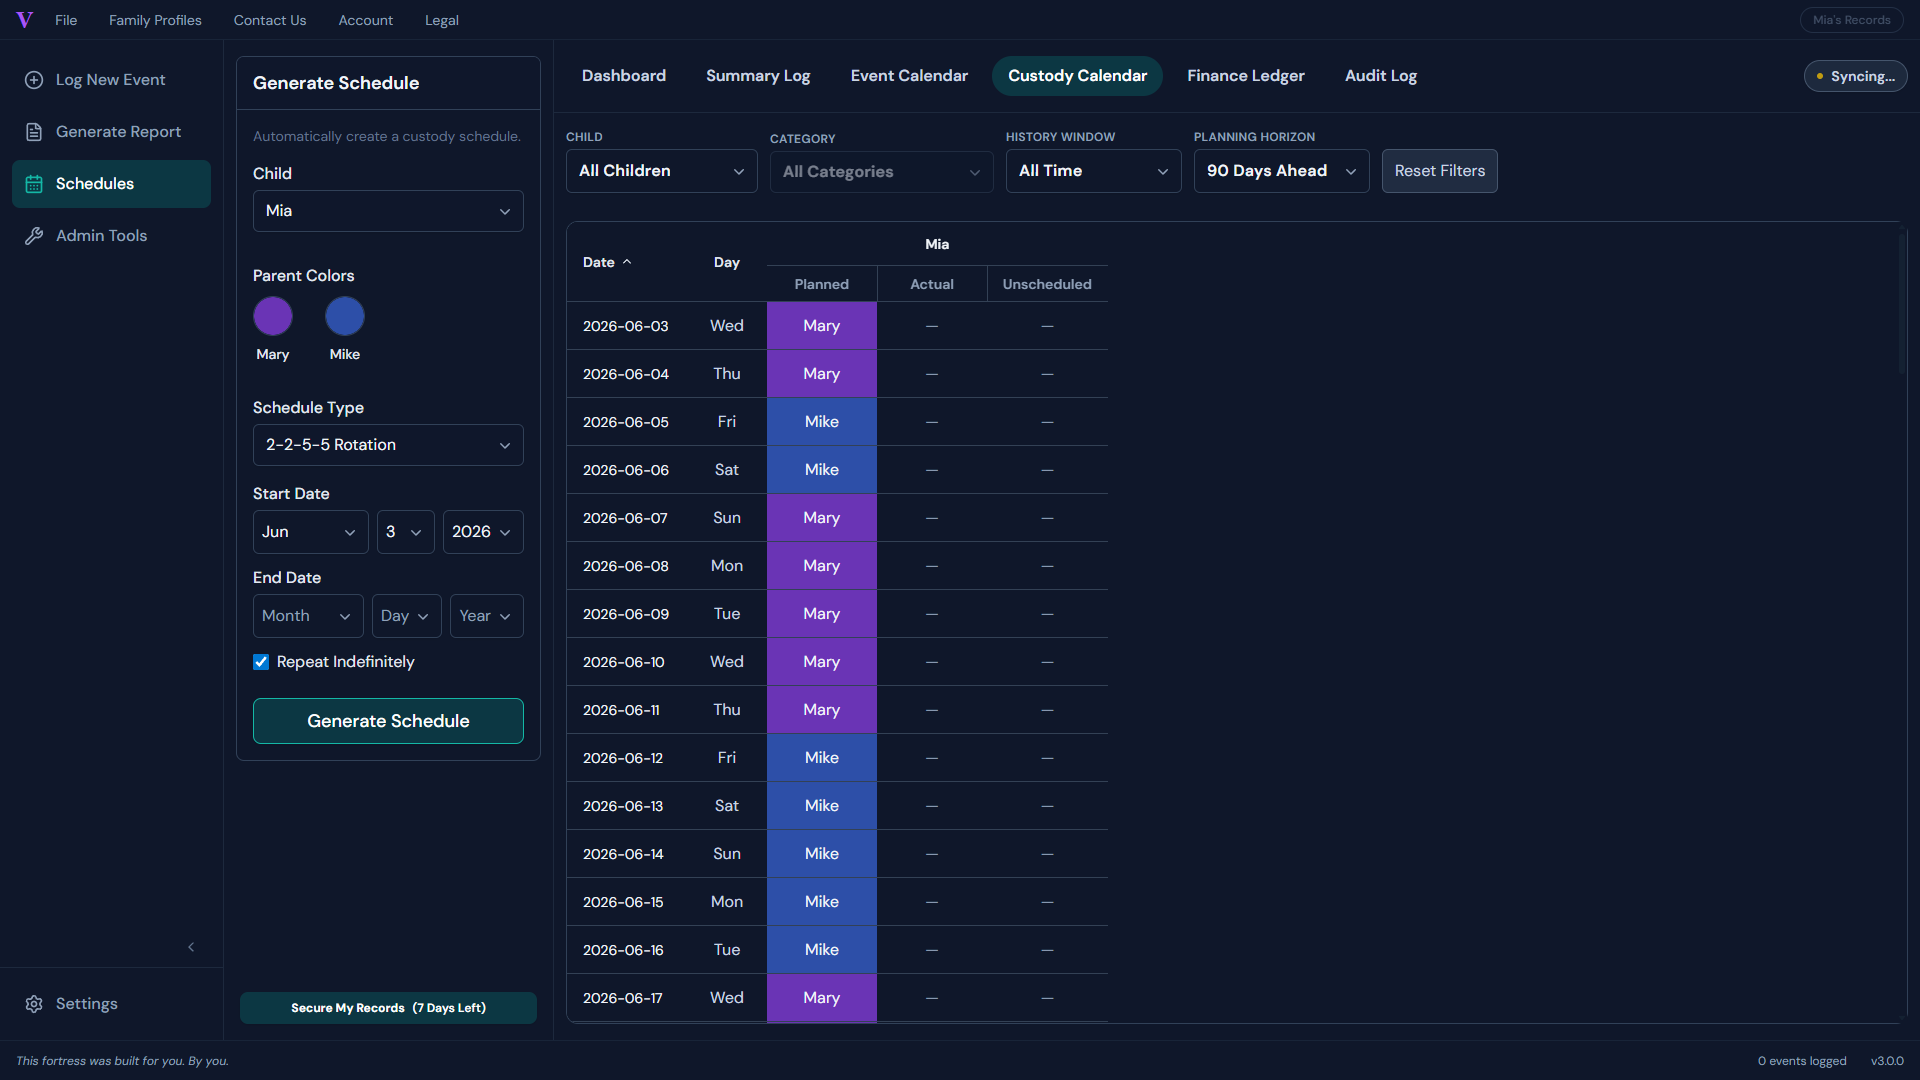This screenshot has height=1080, width=1920.
Task: Open the Planning Horizon 90 Days Ahead dropdown
Action: (1281, 171)
